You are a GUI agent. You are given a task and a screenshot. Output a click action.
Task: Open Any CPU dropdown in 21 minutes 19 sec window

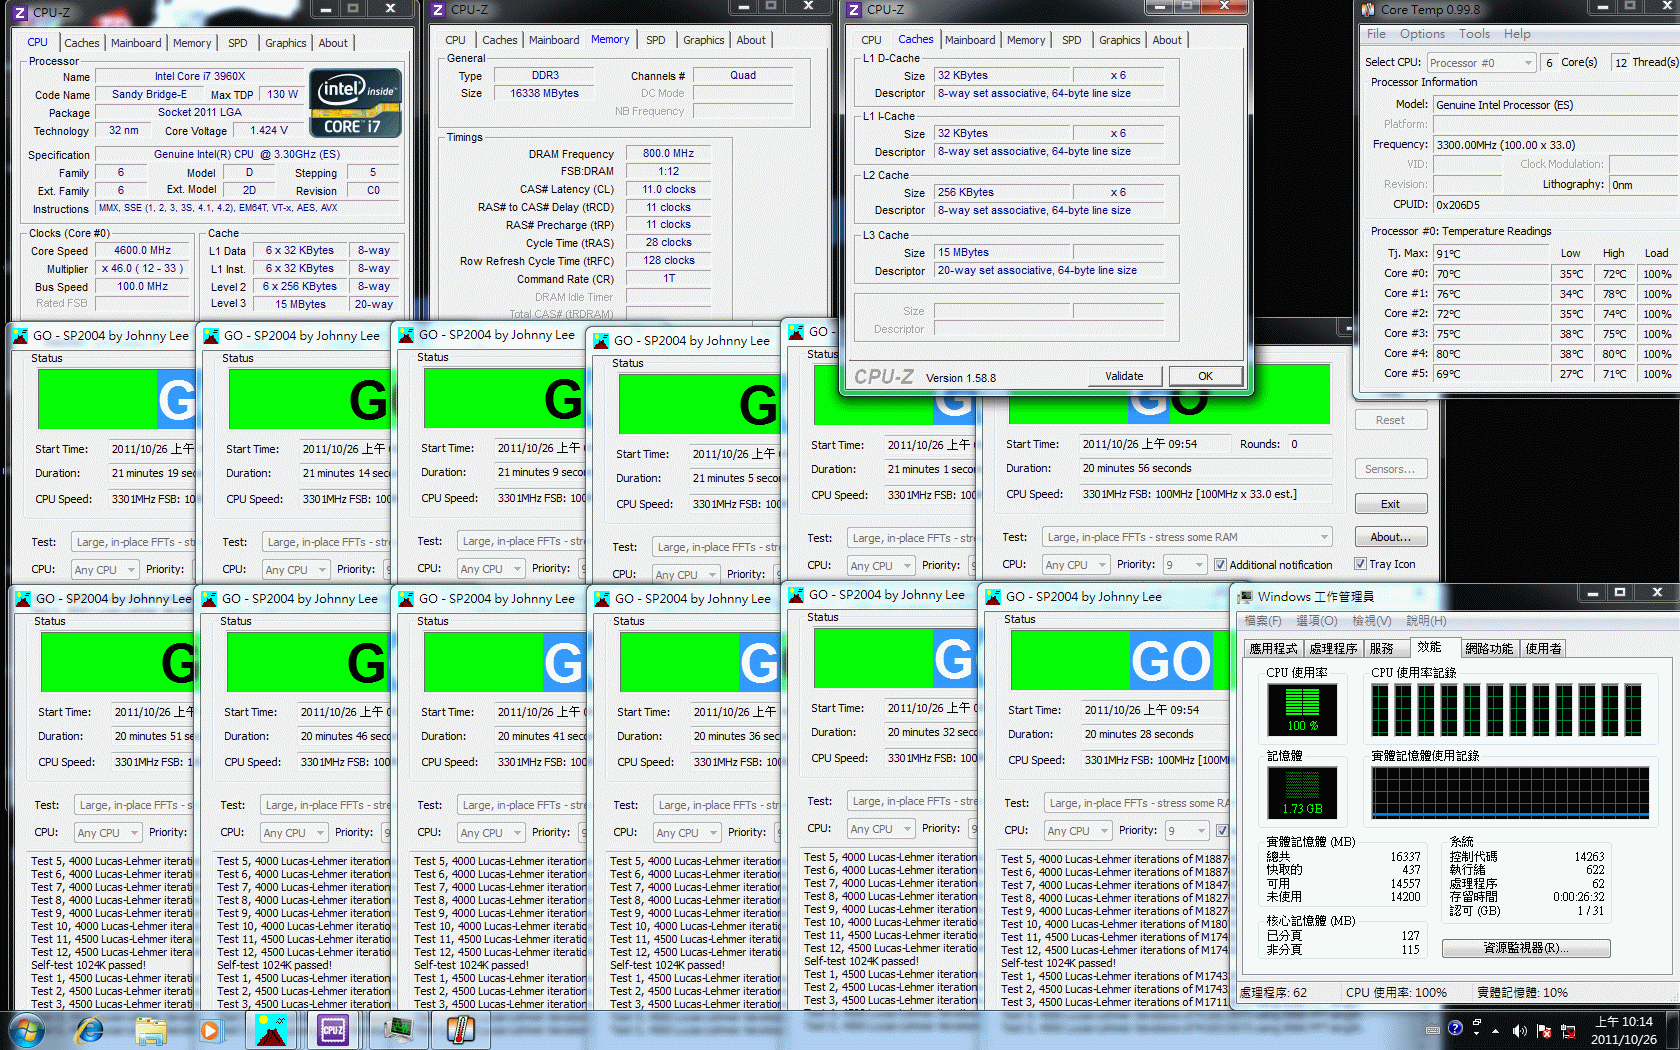[x=104, y=570]
